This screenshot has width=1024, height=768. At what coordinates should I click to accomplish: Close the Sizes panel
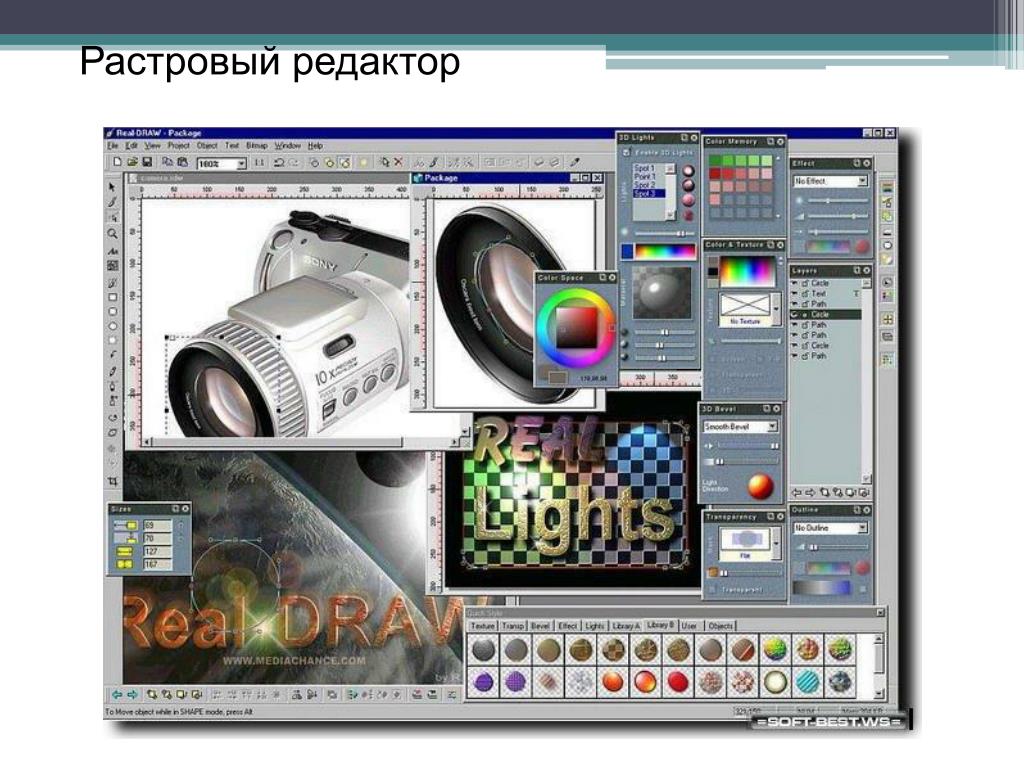185,509
